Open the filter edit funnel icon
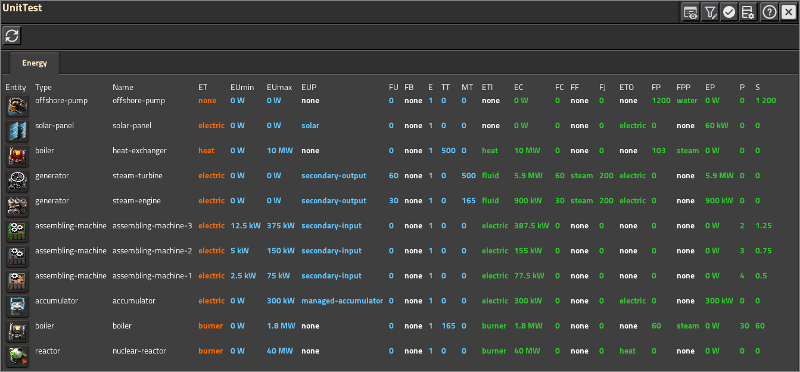 [x=710, y=13]
